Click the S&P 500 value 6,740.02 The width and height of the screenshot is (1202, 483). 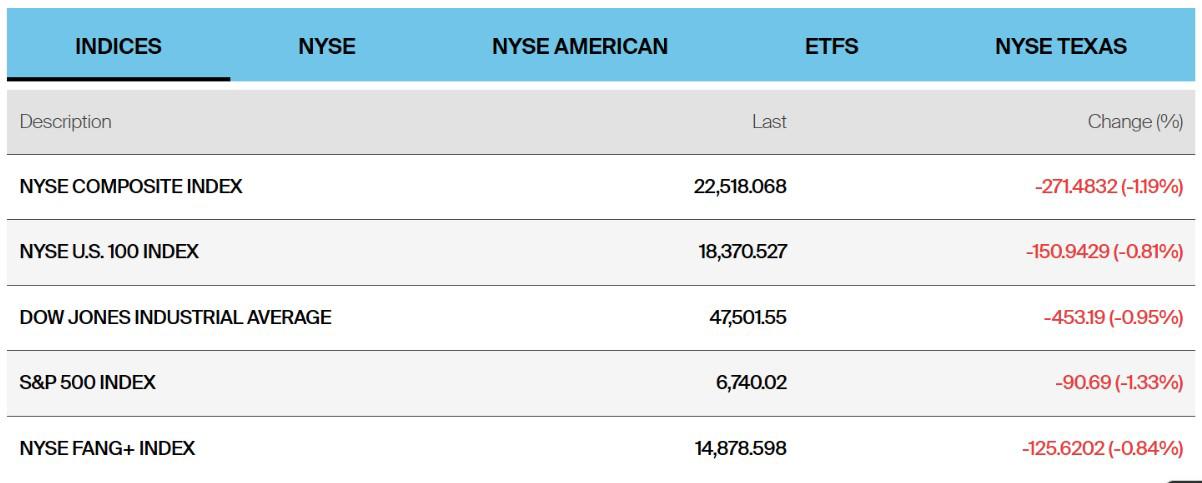pyautogui.click(x=750, y=383)
